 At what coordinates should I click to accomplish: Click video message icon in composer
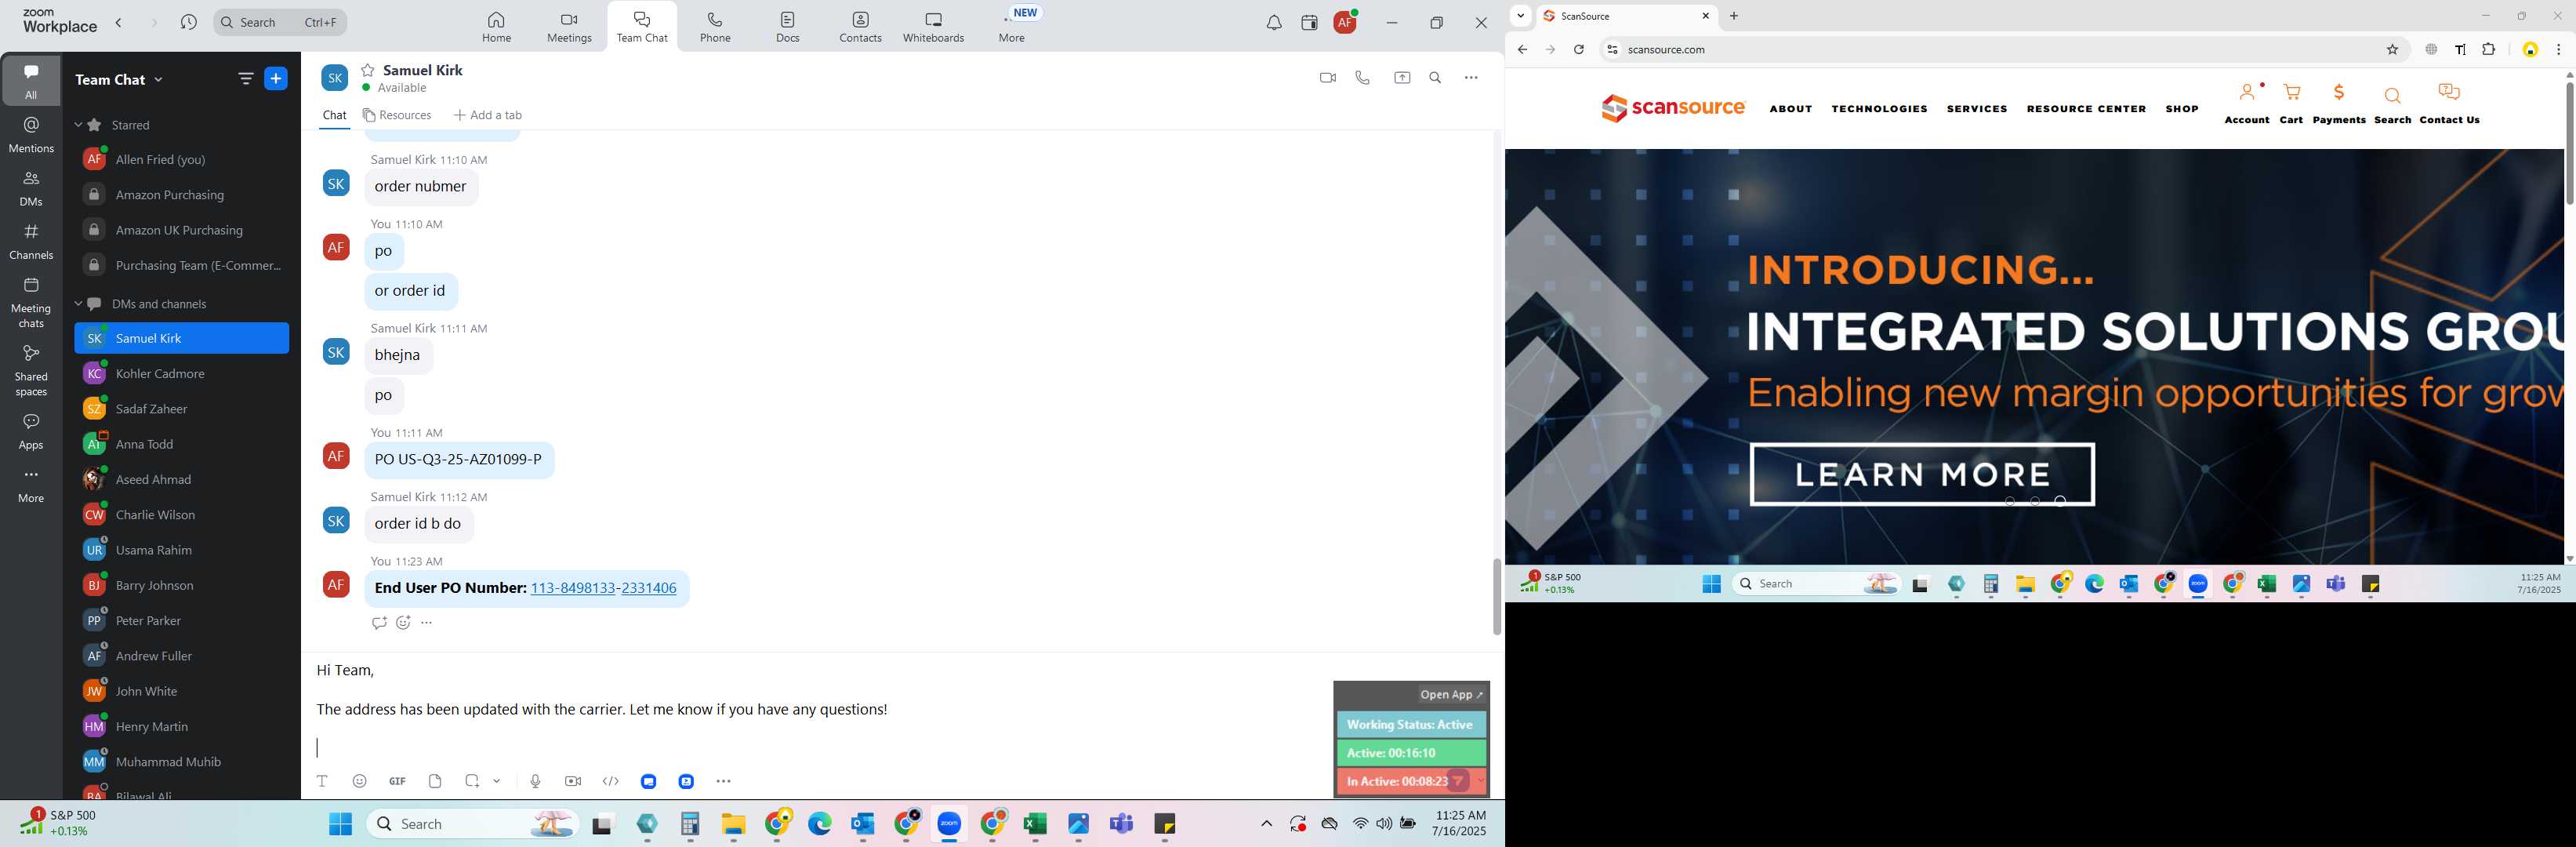point(573,782)
